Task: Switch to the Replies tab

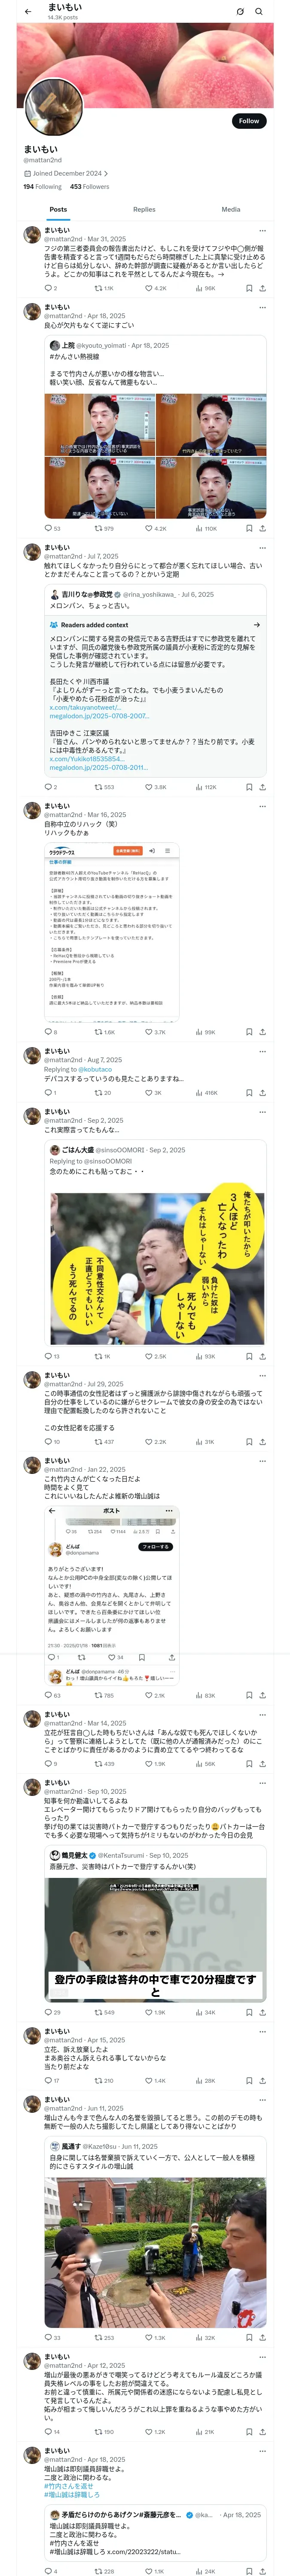Action: pos(144,209)
